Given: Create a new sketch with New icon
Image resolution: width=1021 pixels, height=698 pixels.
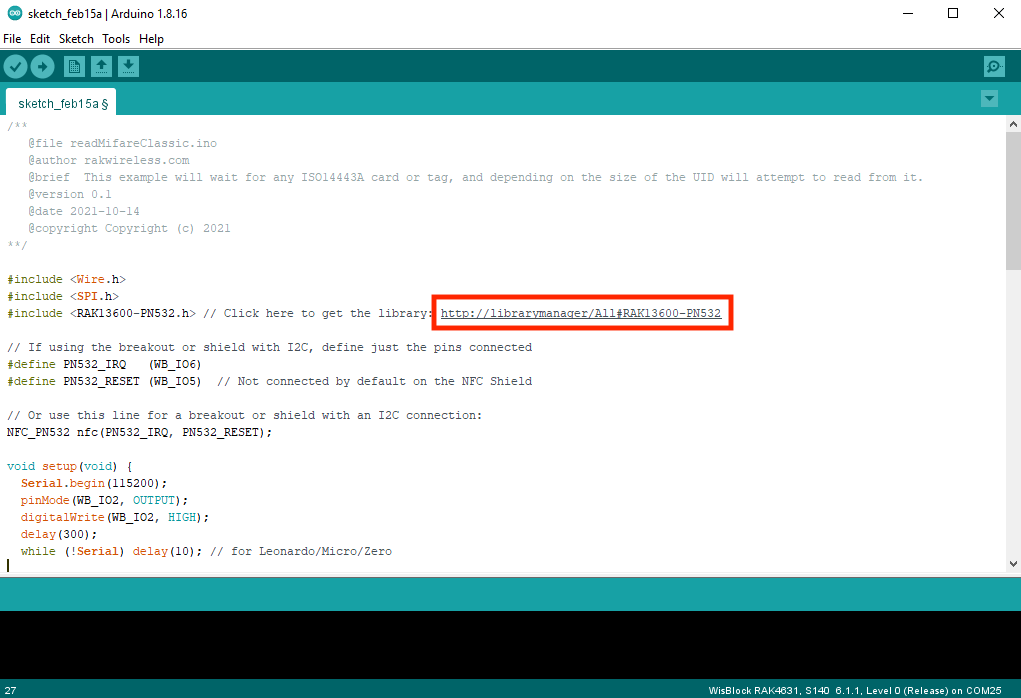Looking at the screenshot, I should pos(74,66).
